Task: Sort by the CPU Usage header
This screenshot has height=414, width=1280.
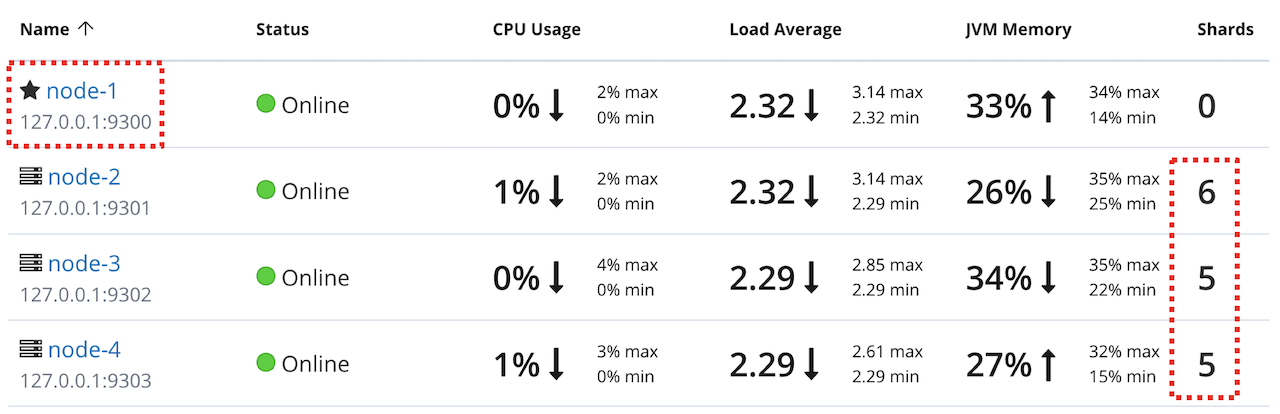Action: pyautogui.click(x=537, y=29)
